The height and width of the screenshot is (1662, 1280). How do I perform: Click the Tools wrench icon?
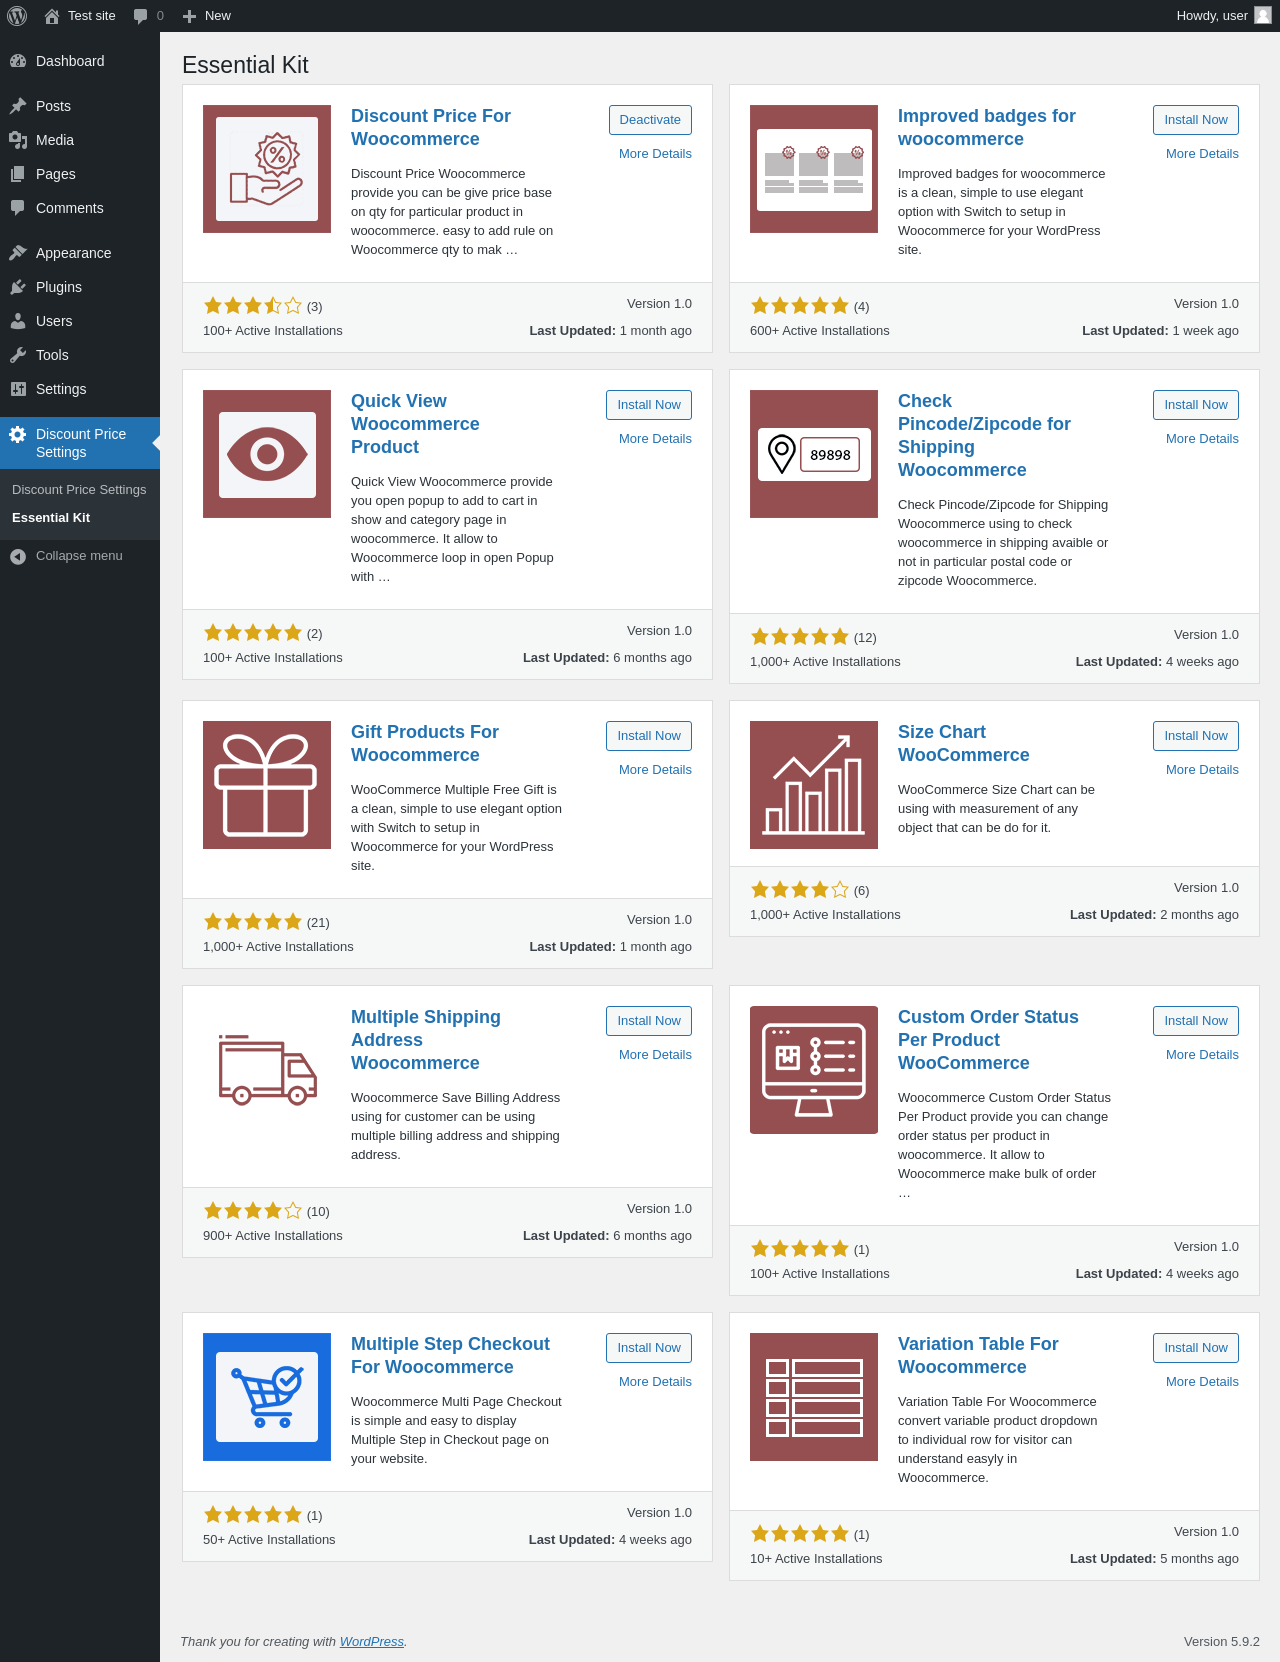(18, 355)
